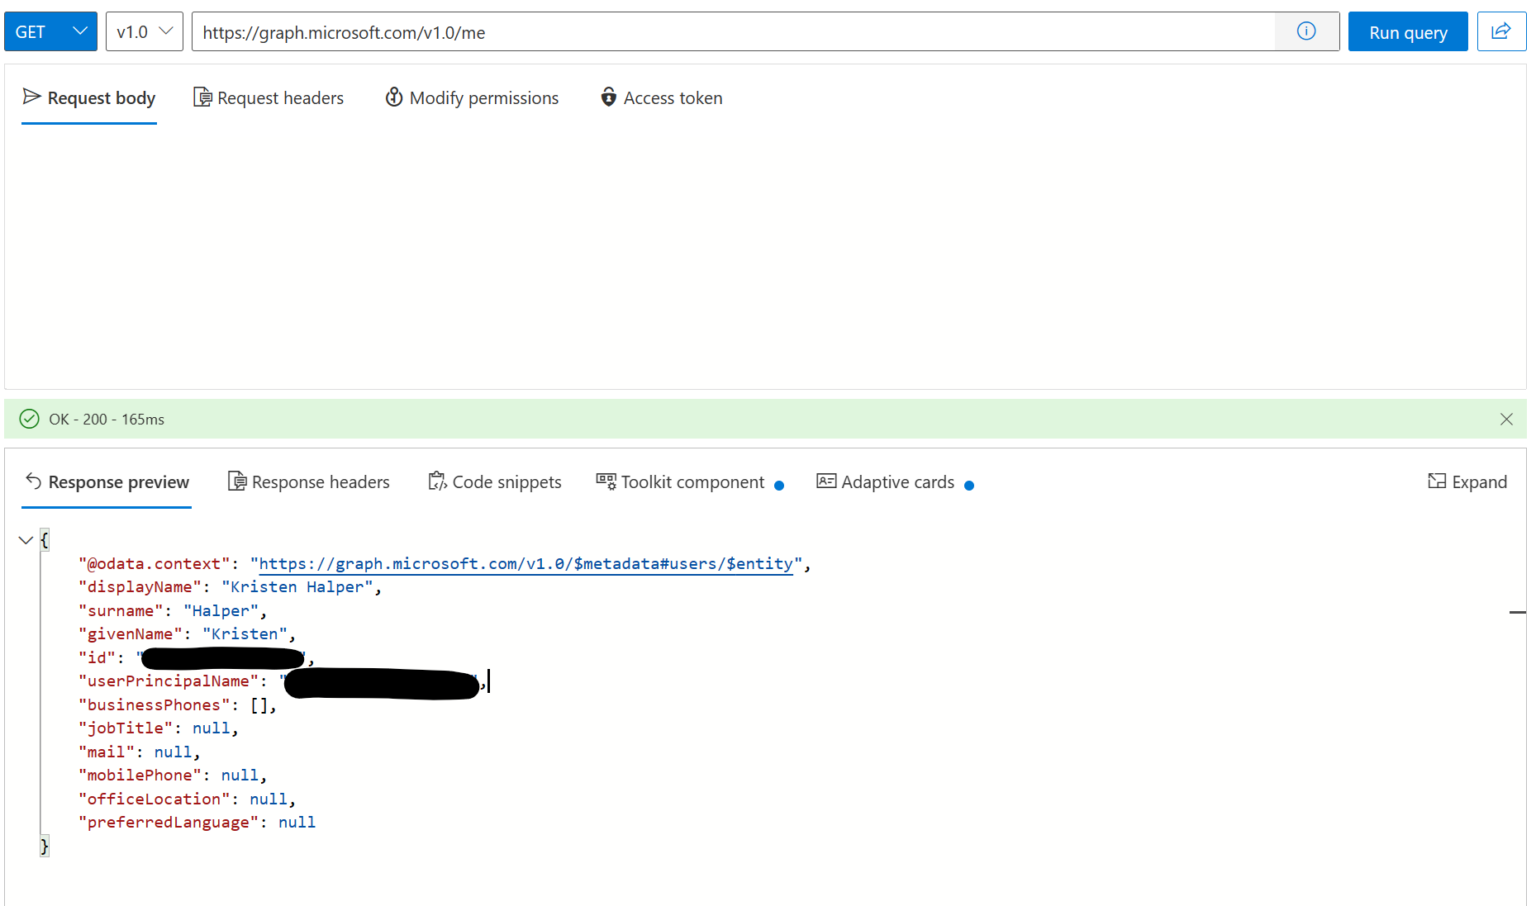Screen dimensions: 1536x906
Task: Click the Run query share icon
Action: tap(1501, 31)
